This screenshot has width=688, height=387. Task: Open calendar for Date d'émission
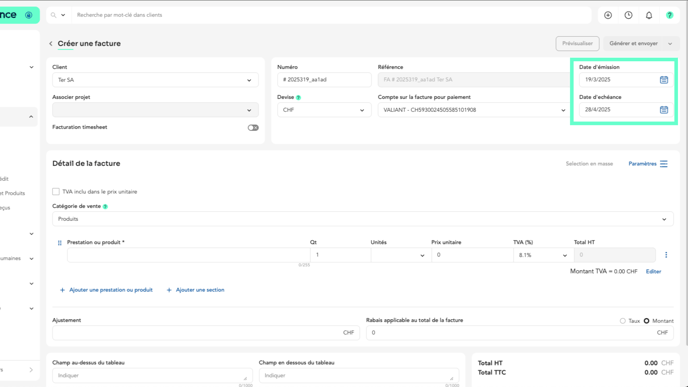(x=664, y=80)
